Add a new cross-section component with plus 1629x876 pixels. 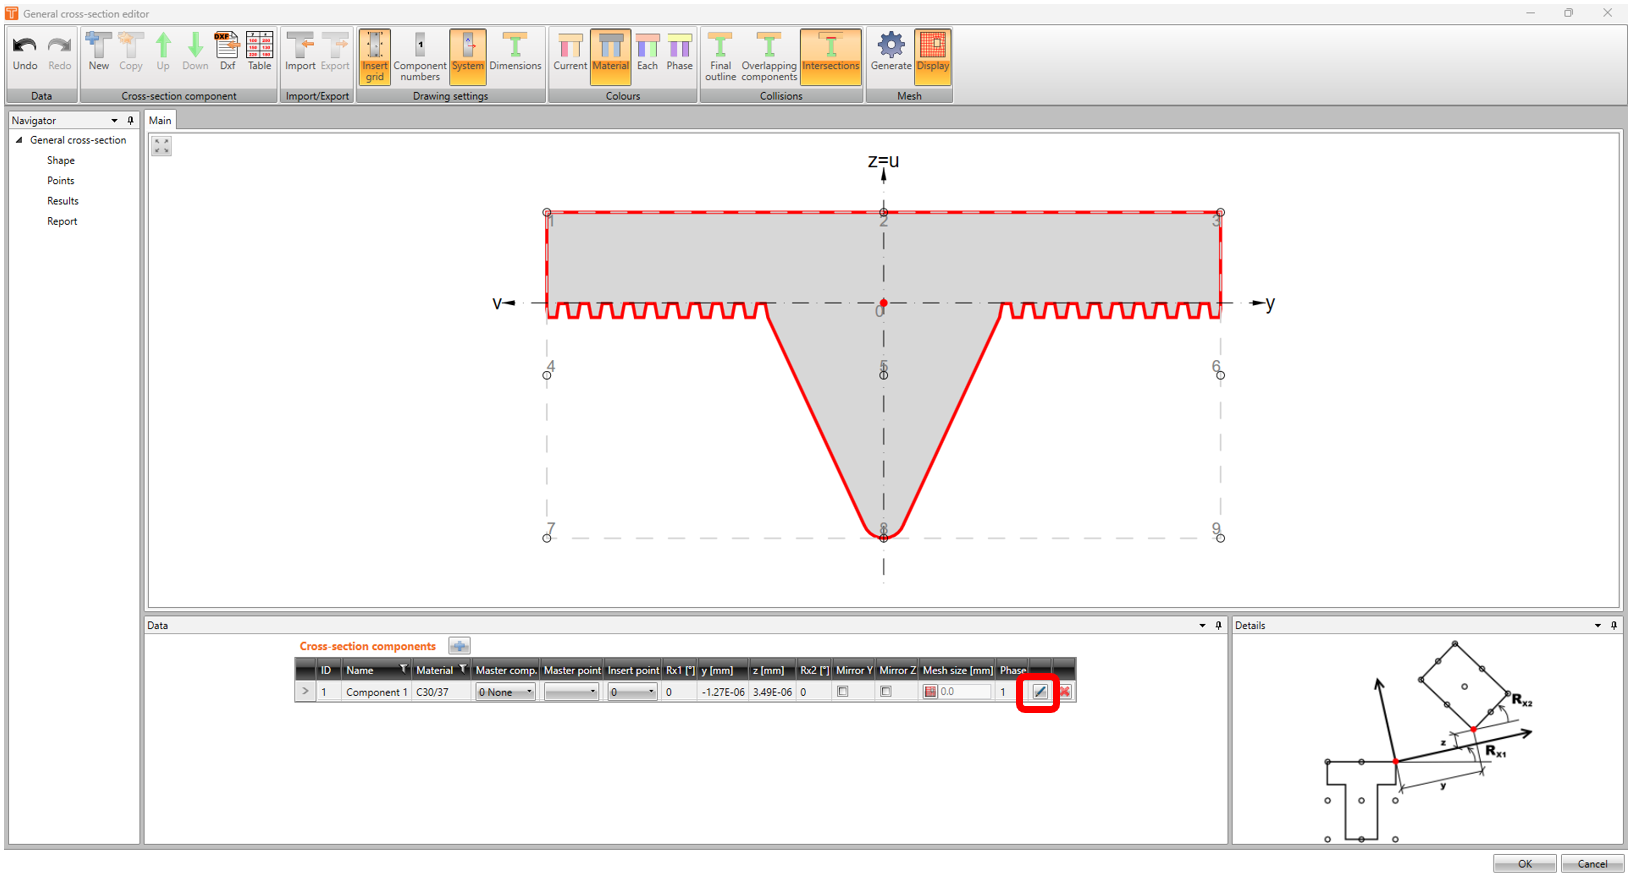[459, 646]
